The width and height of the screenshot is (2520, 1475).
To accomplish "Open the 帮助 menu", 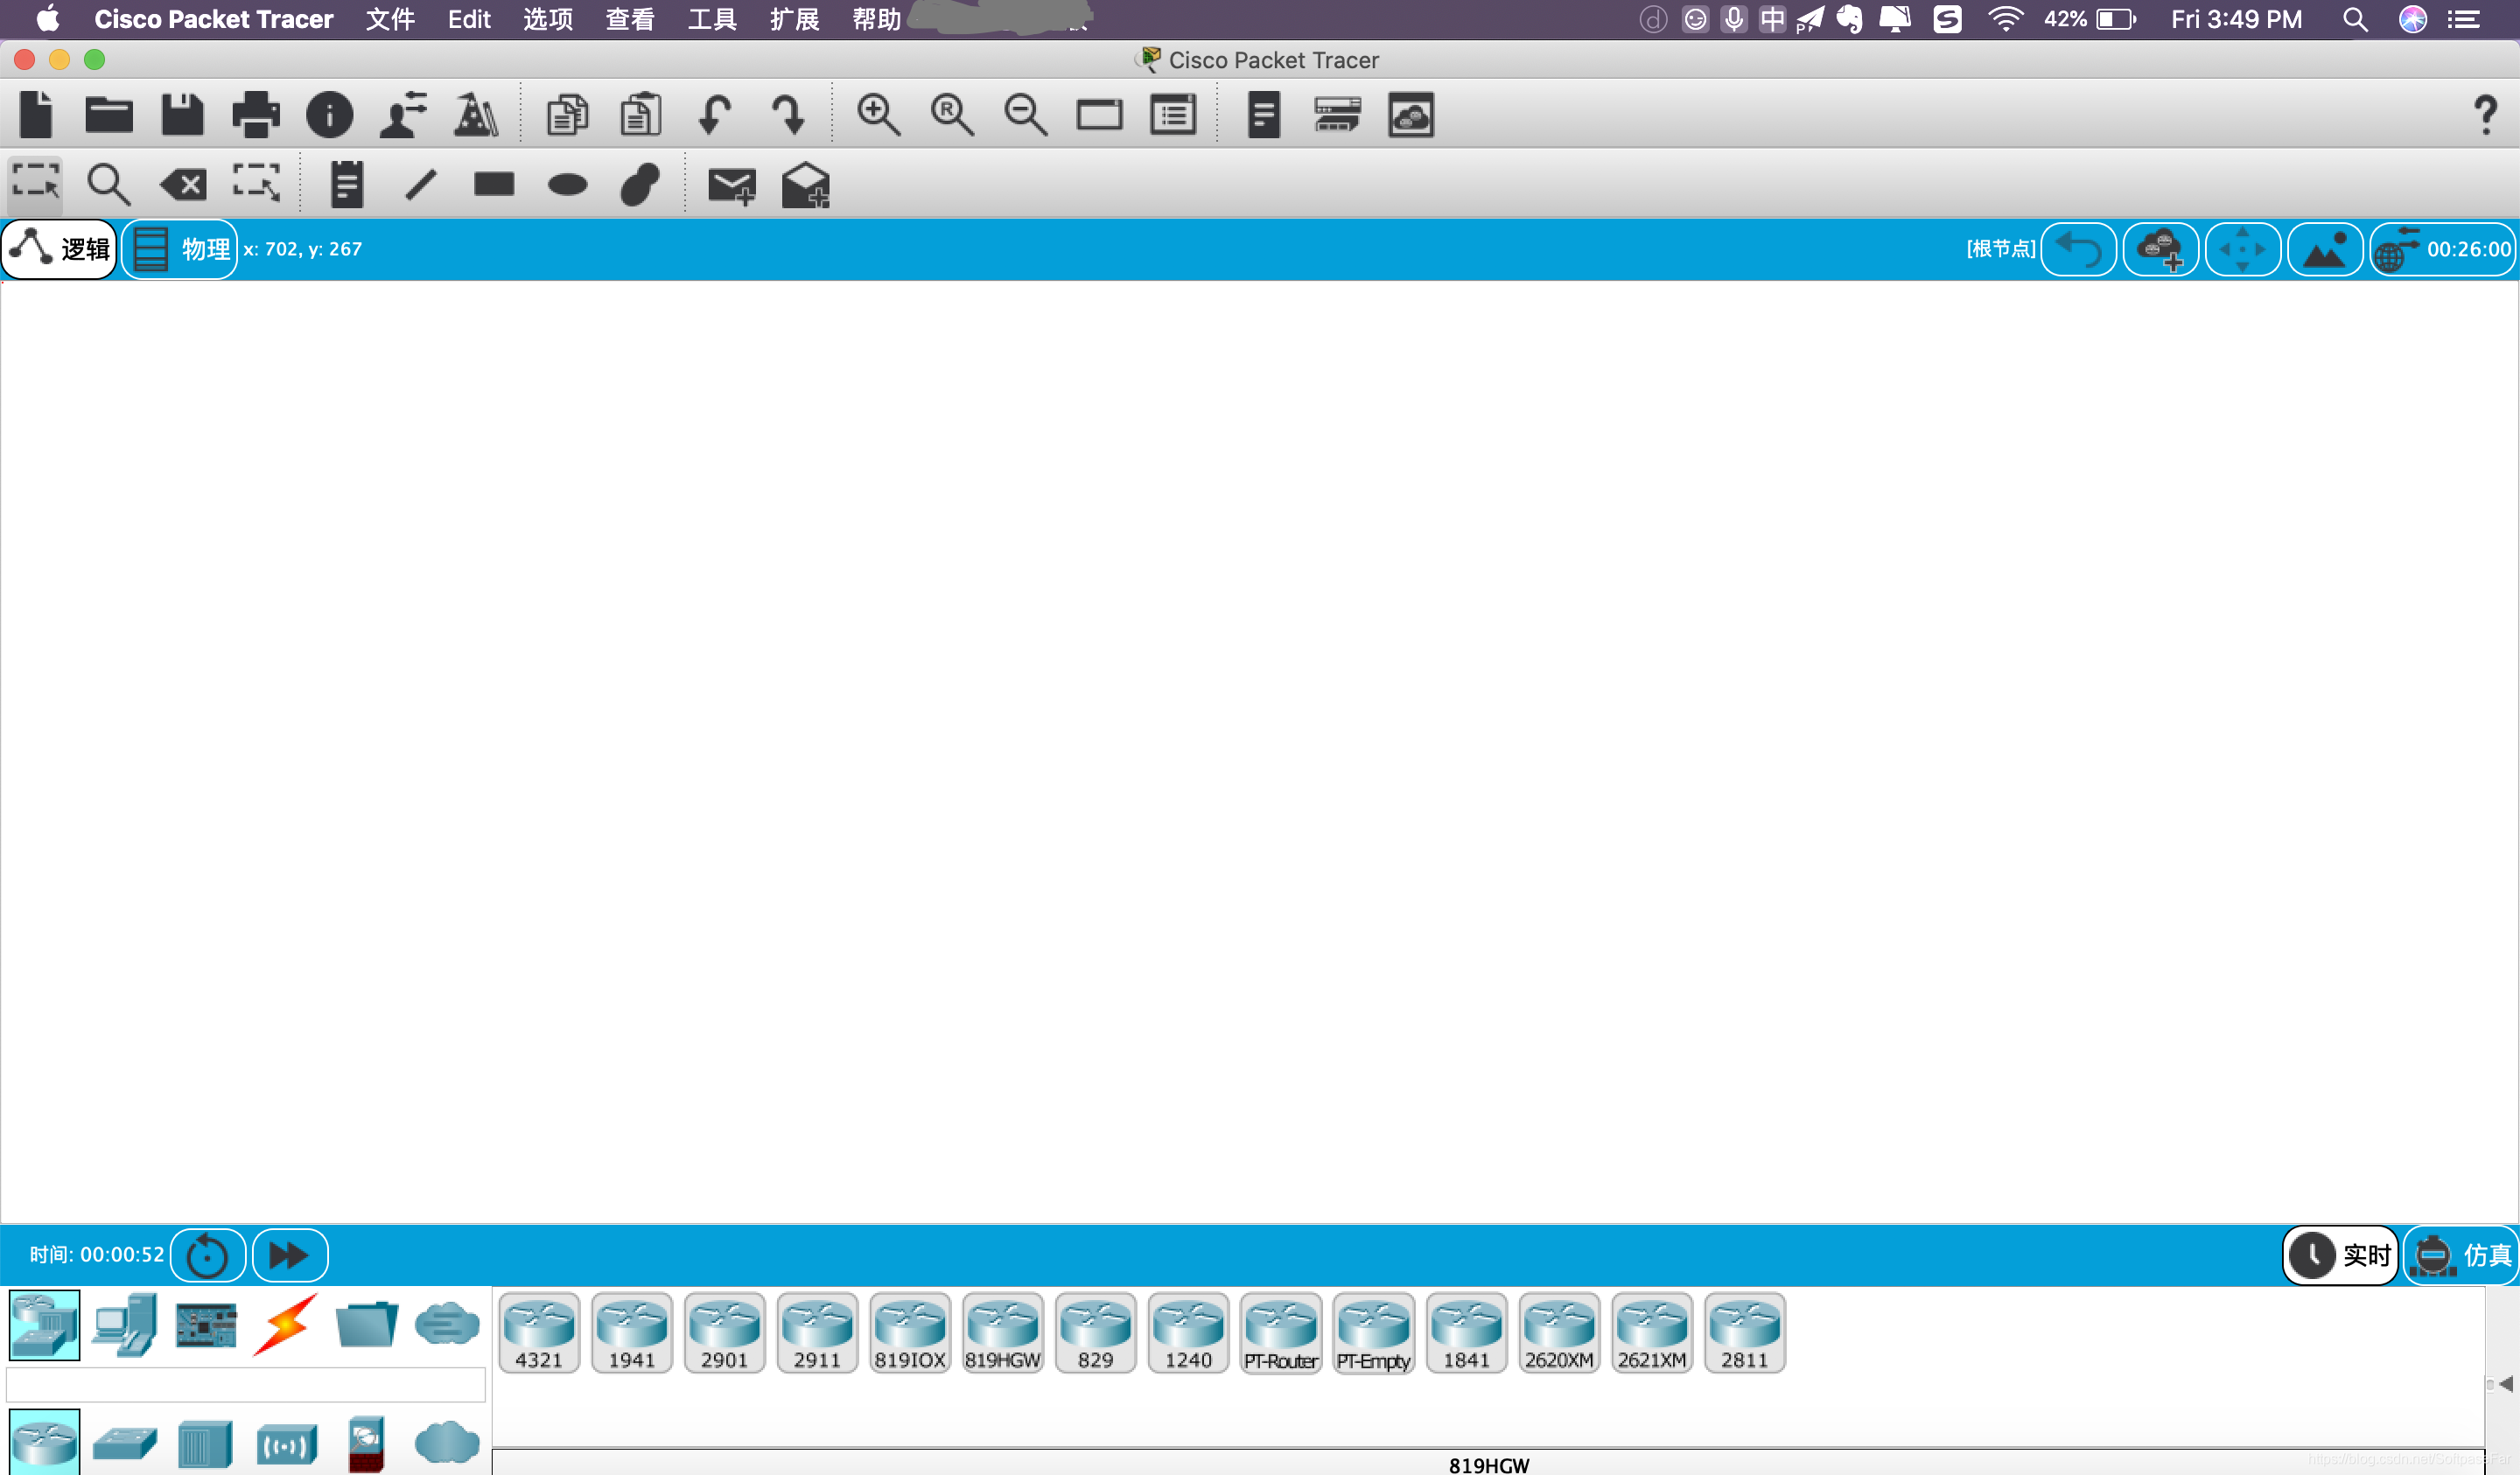I will [x=876, y=19].
